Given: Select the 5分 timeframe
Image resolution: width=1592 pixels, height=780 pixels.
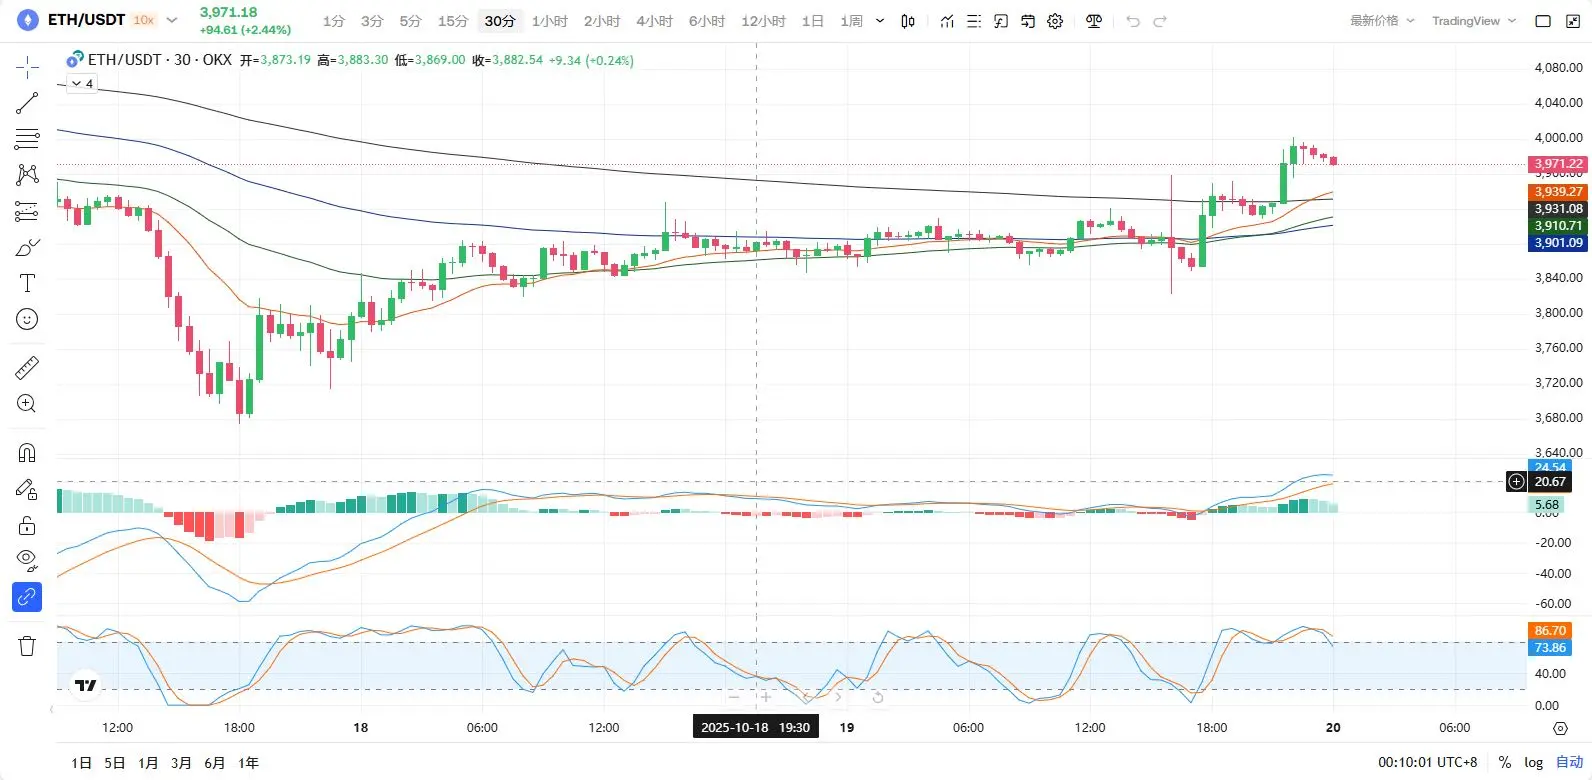Looking at the screenshot, I should (410, 21).
